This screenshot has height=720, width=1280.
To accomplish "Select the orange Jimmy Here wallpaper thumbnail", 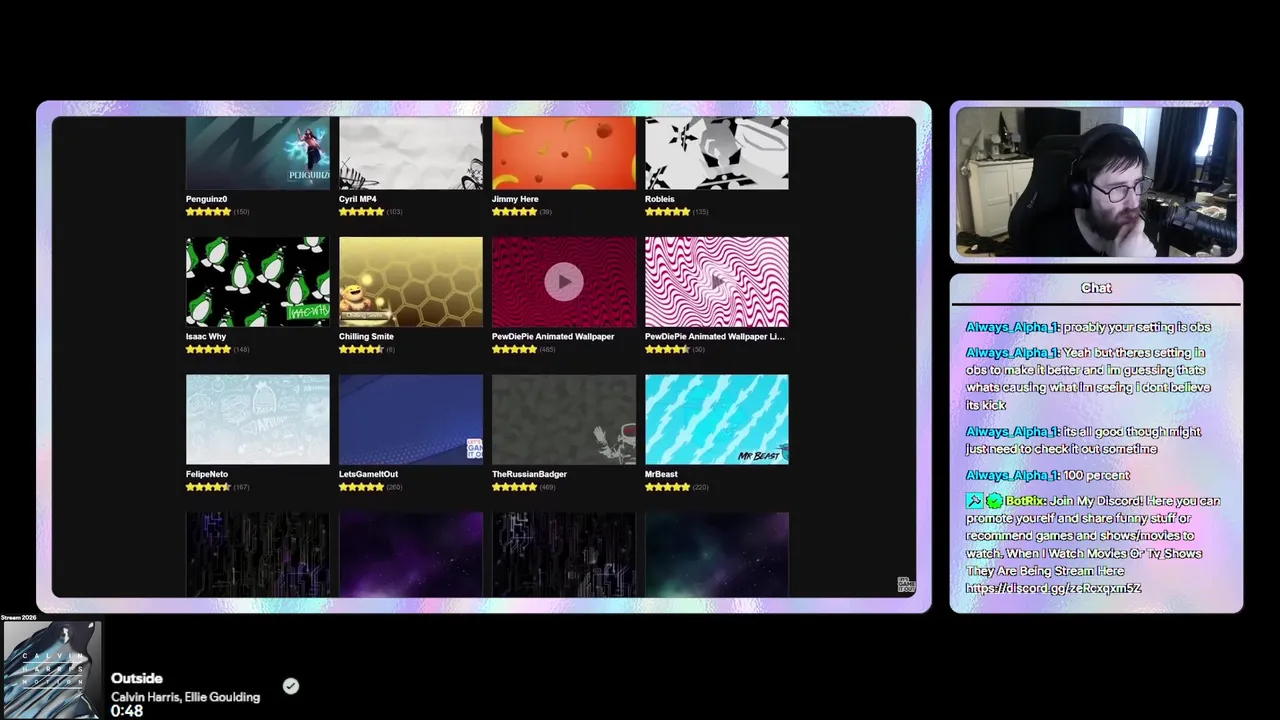I will pyautogui.click(x=563, y=153).
